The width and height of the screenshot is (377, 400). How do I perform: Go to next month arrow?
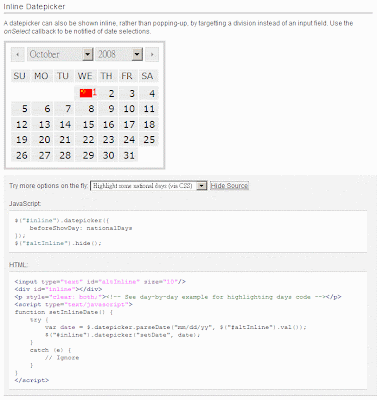coord(152,55)
